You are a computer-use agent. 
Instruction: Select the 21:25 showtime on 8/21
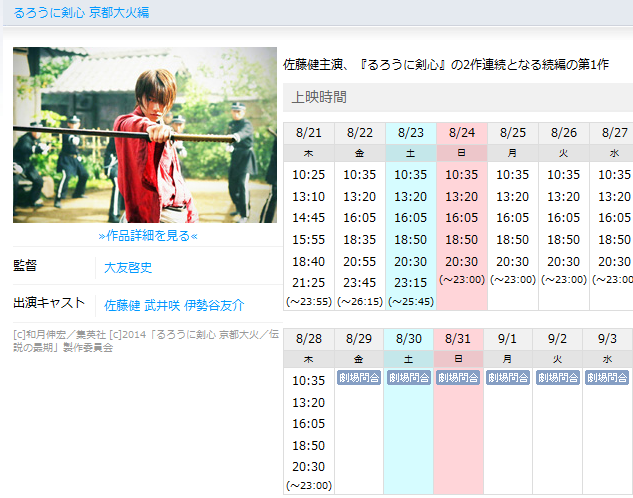[x=308, y=283]
